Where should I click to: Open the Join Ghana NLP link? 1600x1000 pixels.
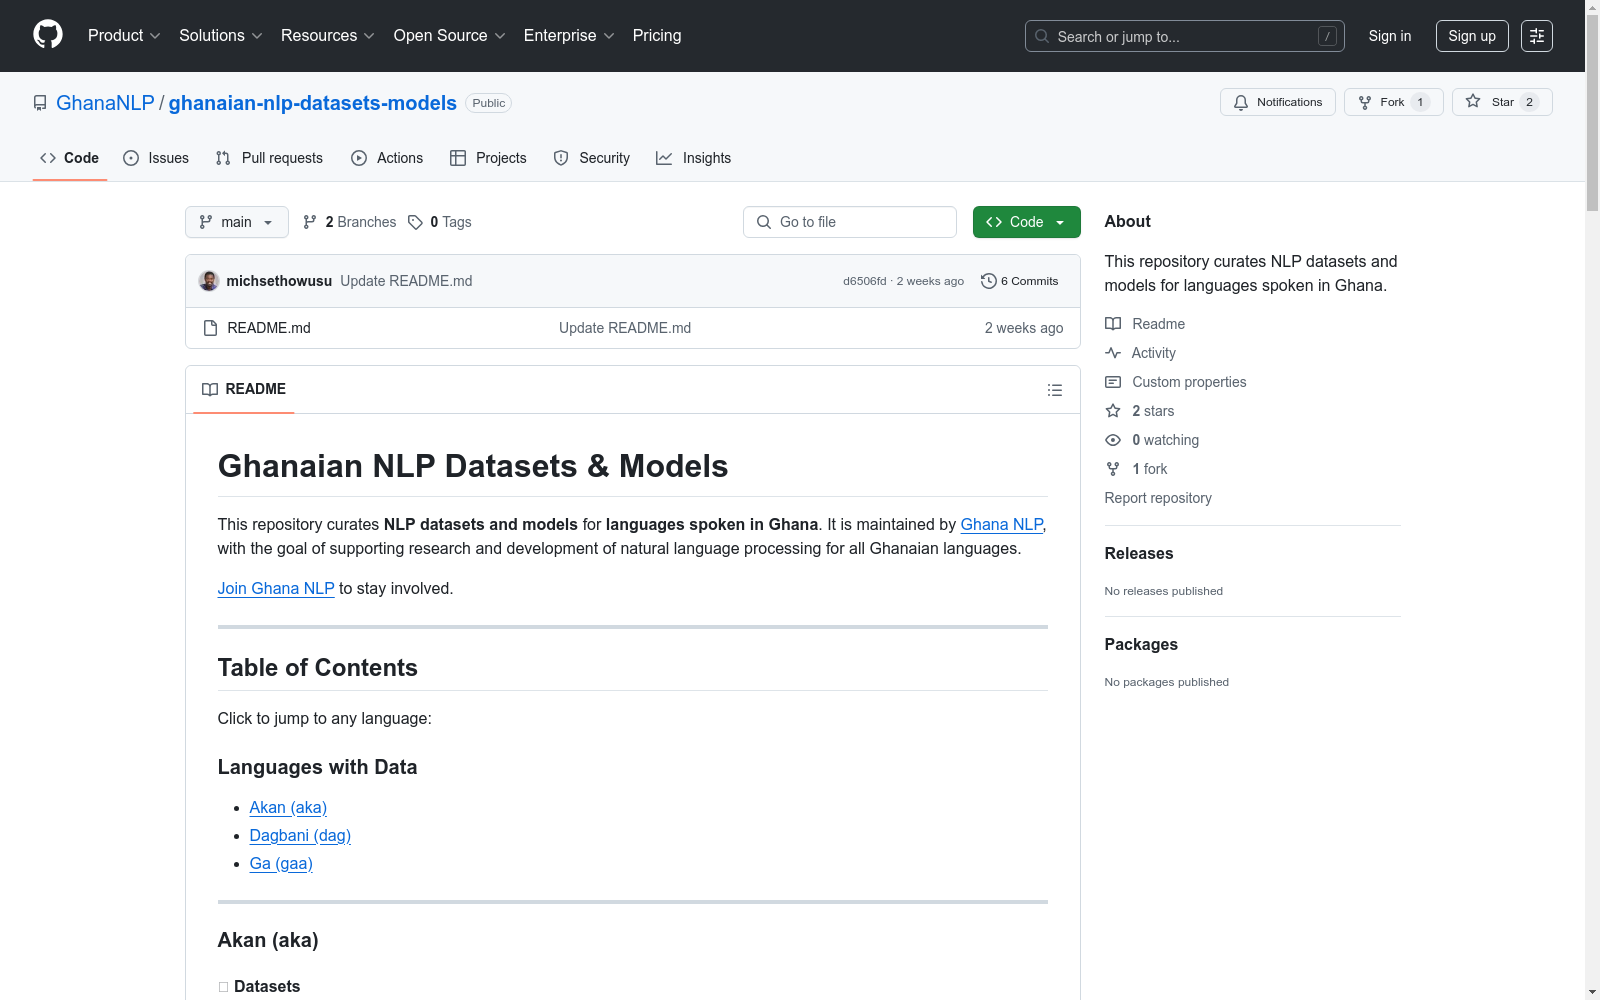click(276, 589)
